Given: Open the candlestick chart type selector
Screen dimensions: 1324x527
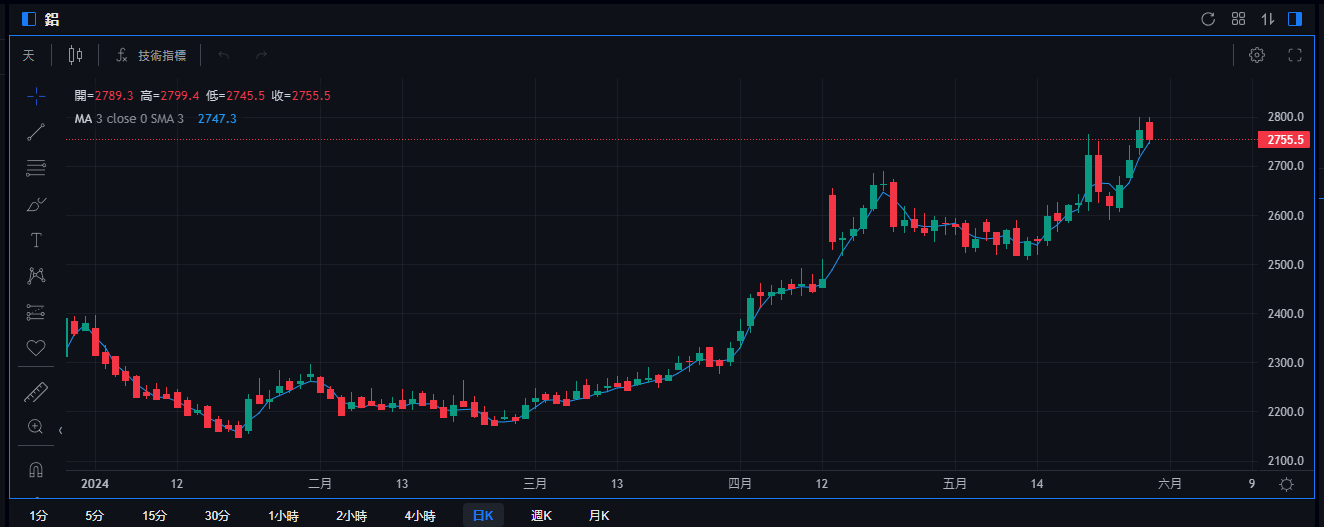Looking at the screenshot, I should (76, 55).
